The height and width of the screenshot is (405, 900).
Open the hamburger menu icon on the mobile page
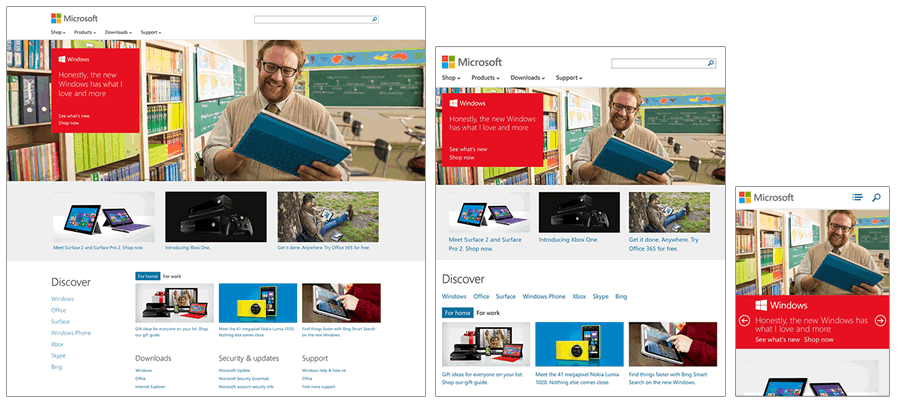point(858,197)
